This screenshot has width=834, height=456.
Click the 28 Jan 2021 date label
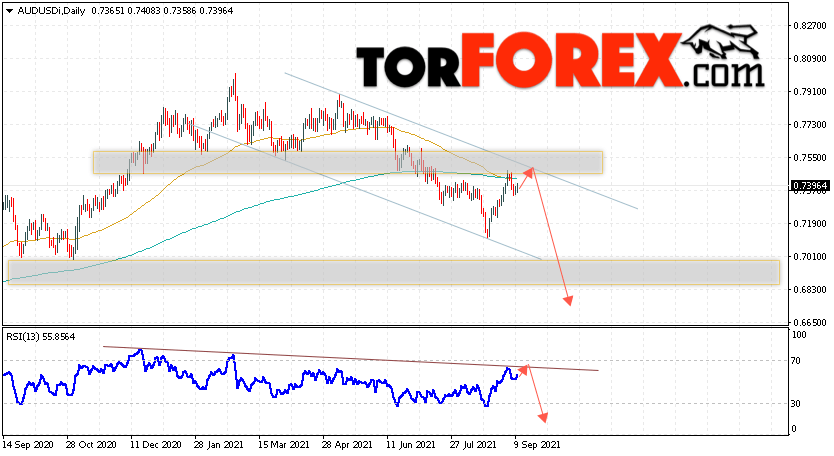tap(219, 445)
